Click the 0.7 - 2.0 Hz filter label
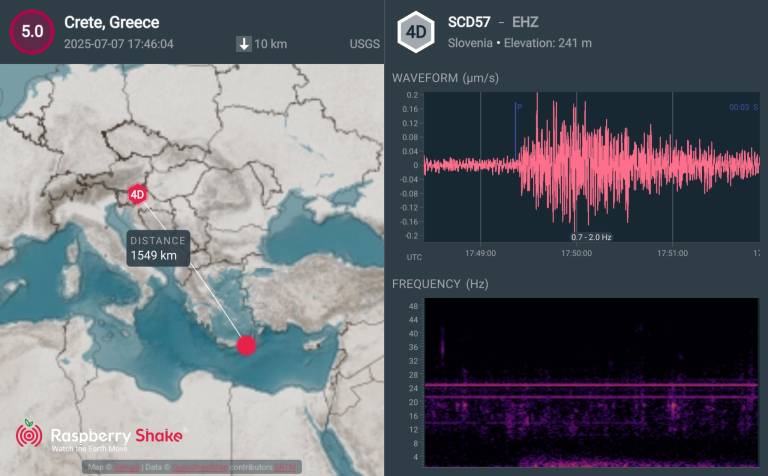 pyautogui.click(x=590, y=236)
